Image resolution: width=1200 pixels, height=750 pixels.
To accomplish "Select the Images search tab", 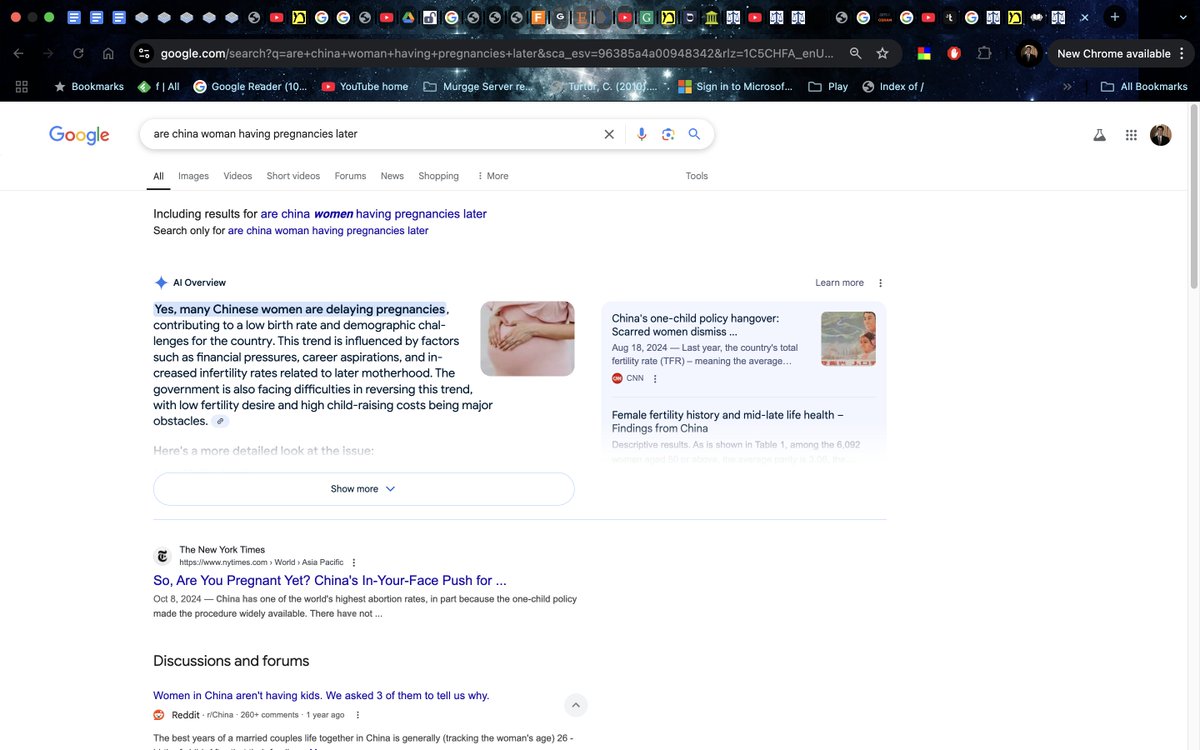I will (x=194, y=176).
